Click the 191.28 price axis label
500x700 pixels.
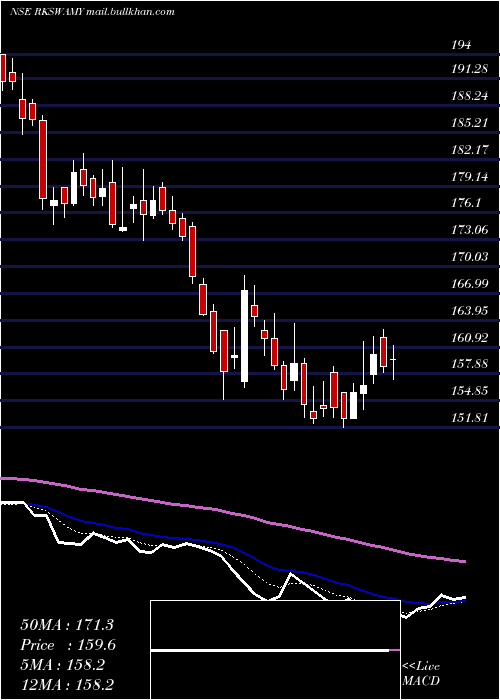469,69
